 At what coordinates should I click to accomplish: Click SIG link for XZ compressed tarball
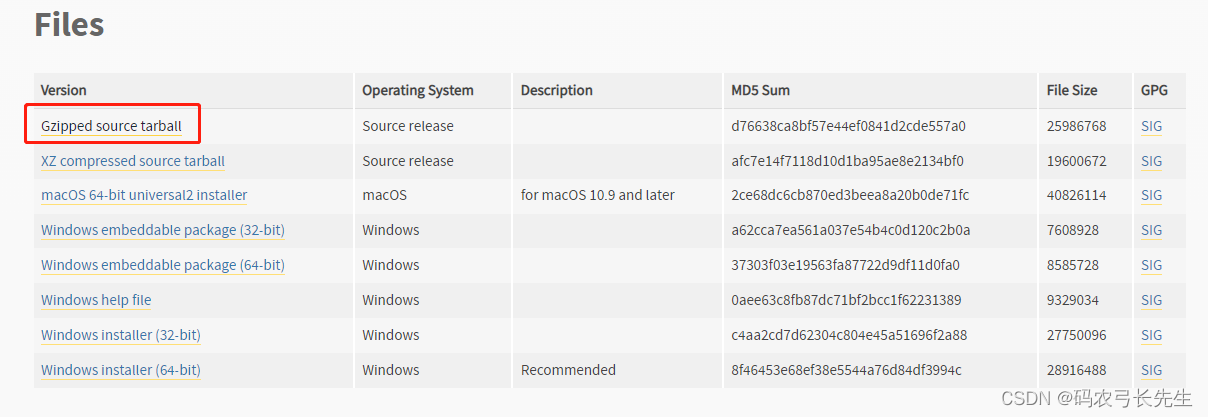[x=1151, y=161]
